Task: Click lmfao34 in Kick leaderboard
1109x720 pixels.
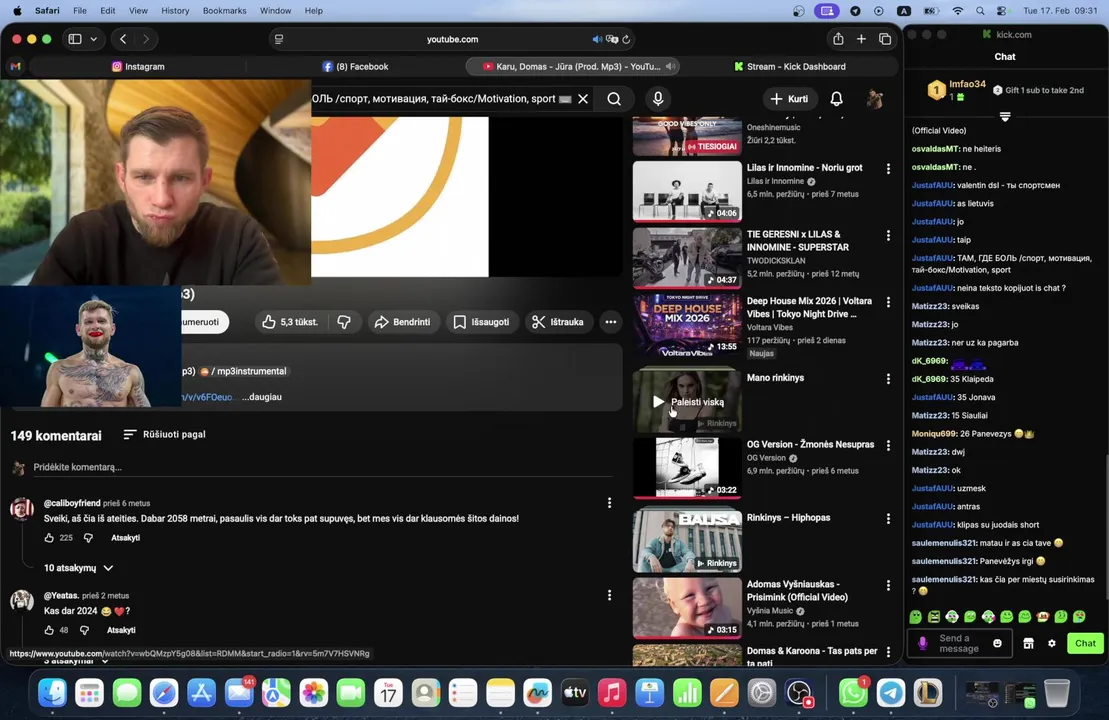Action: [967, 83]
